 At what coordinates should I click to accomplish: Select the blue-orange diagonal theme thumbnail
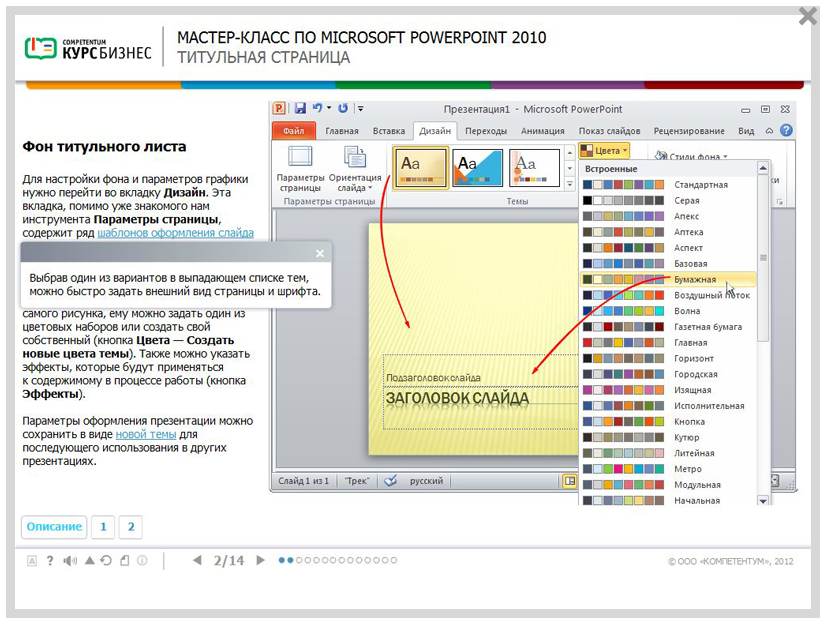click(x=477, y=168)
